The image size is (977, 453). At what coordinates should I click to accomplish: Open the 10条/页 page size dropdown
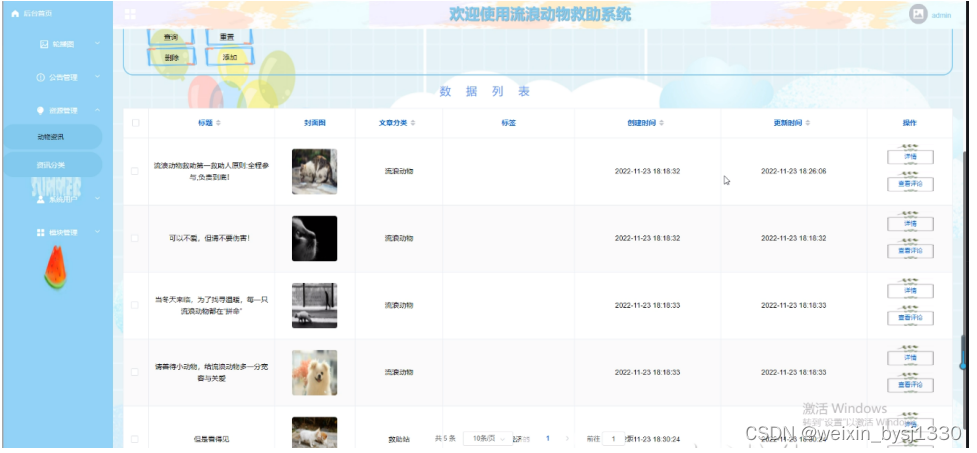pyautogui.click(x=488, y=439)
